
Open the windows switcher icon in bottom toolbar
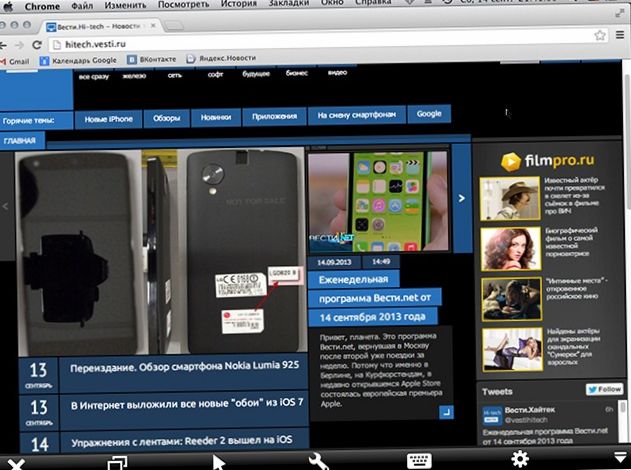point(117,463)
